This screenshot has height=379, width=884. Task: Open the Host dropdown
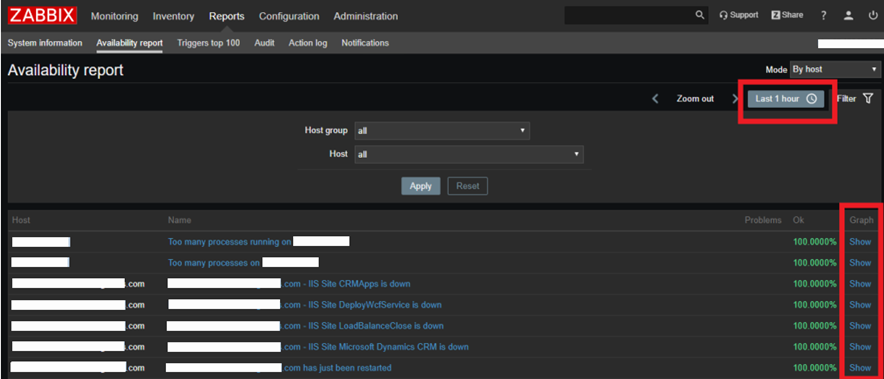tap(469, 154)
